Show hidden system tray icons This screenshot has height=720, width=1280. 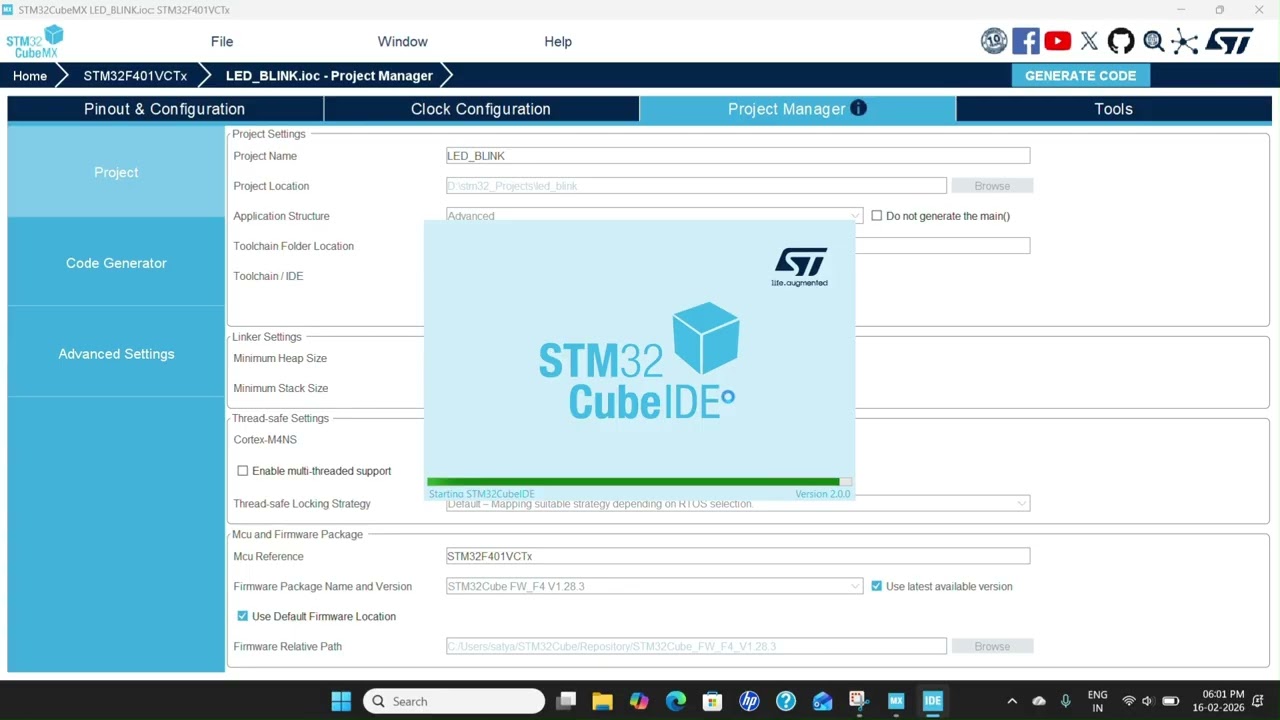1012,701
